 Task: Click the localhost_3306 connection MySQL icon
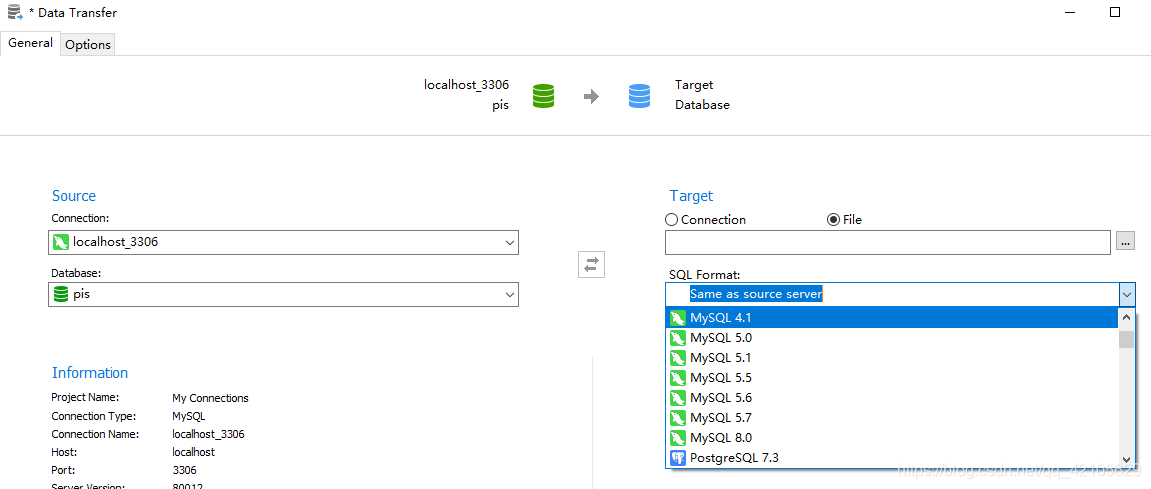coord(61,242)
